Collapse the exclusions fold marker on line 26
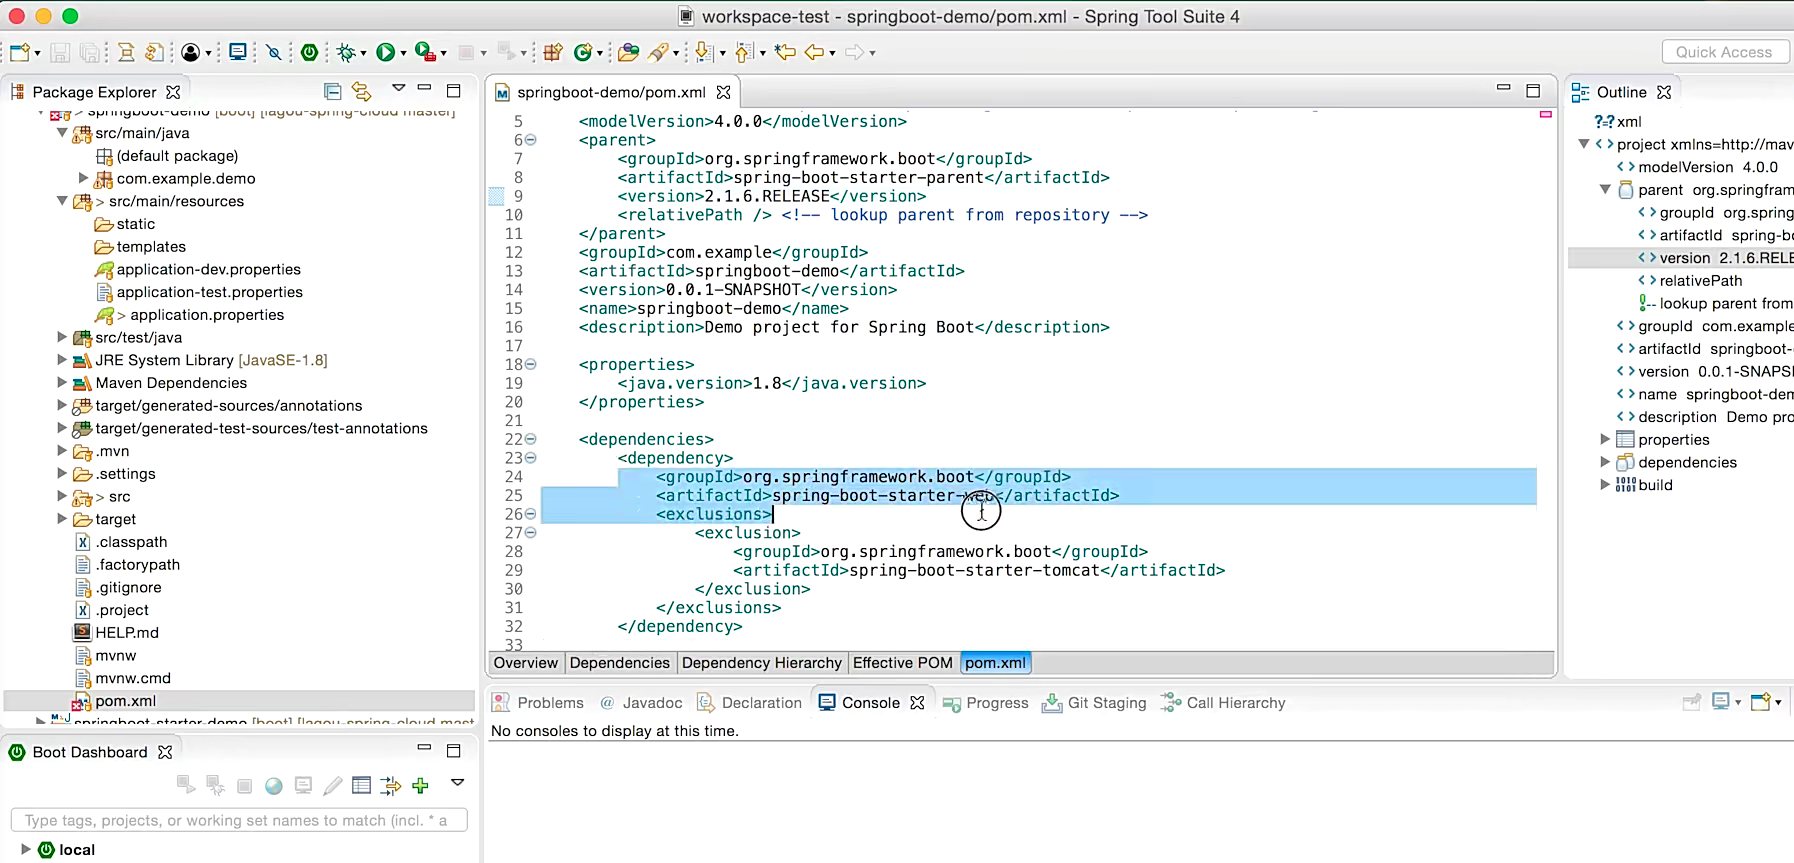Viewport: 1794px width, 863px height. tap(531, 514)
